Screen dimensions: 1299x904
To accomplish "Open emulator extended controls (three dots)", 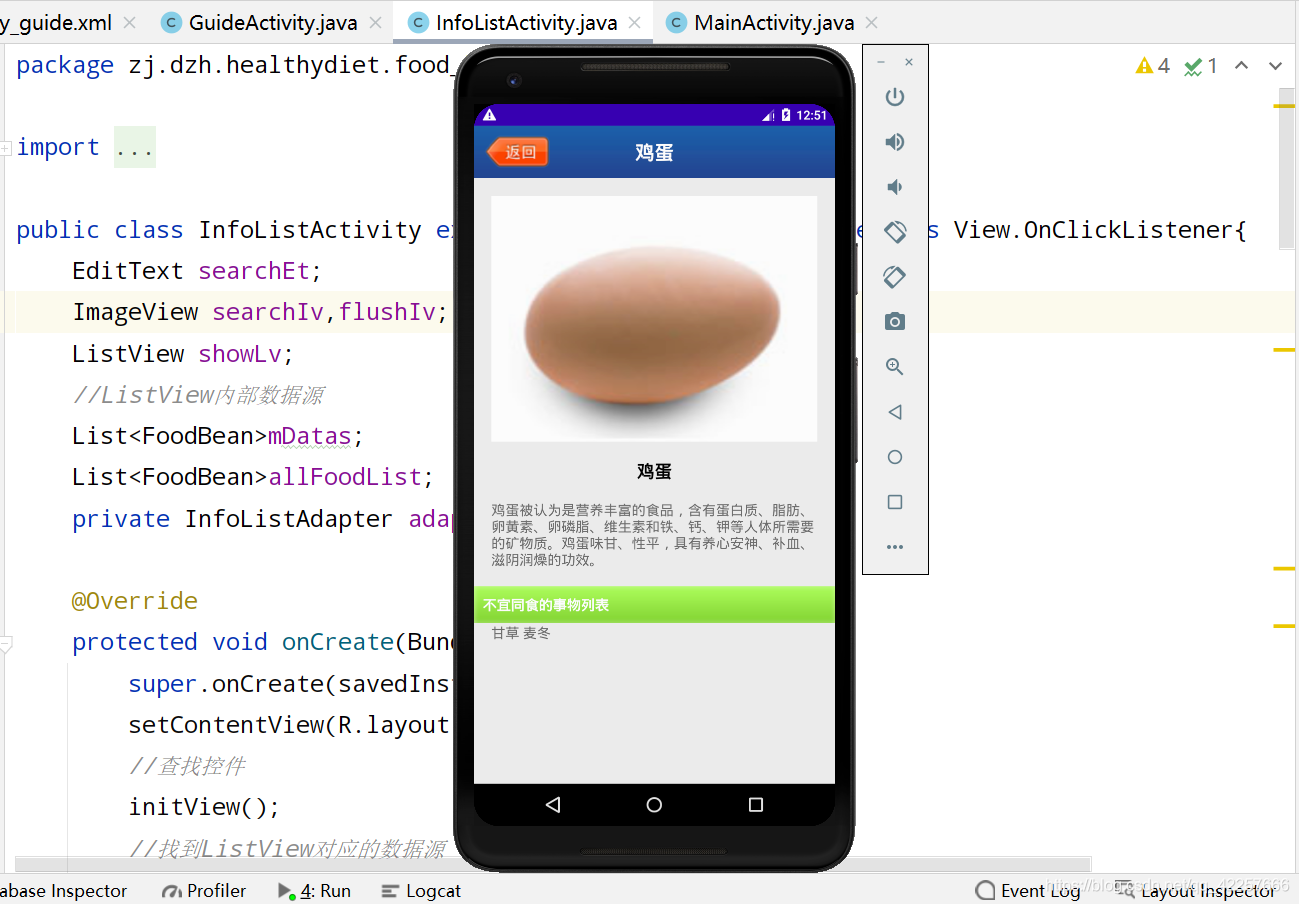I will pyautogui.click(x=895, y=547).
